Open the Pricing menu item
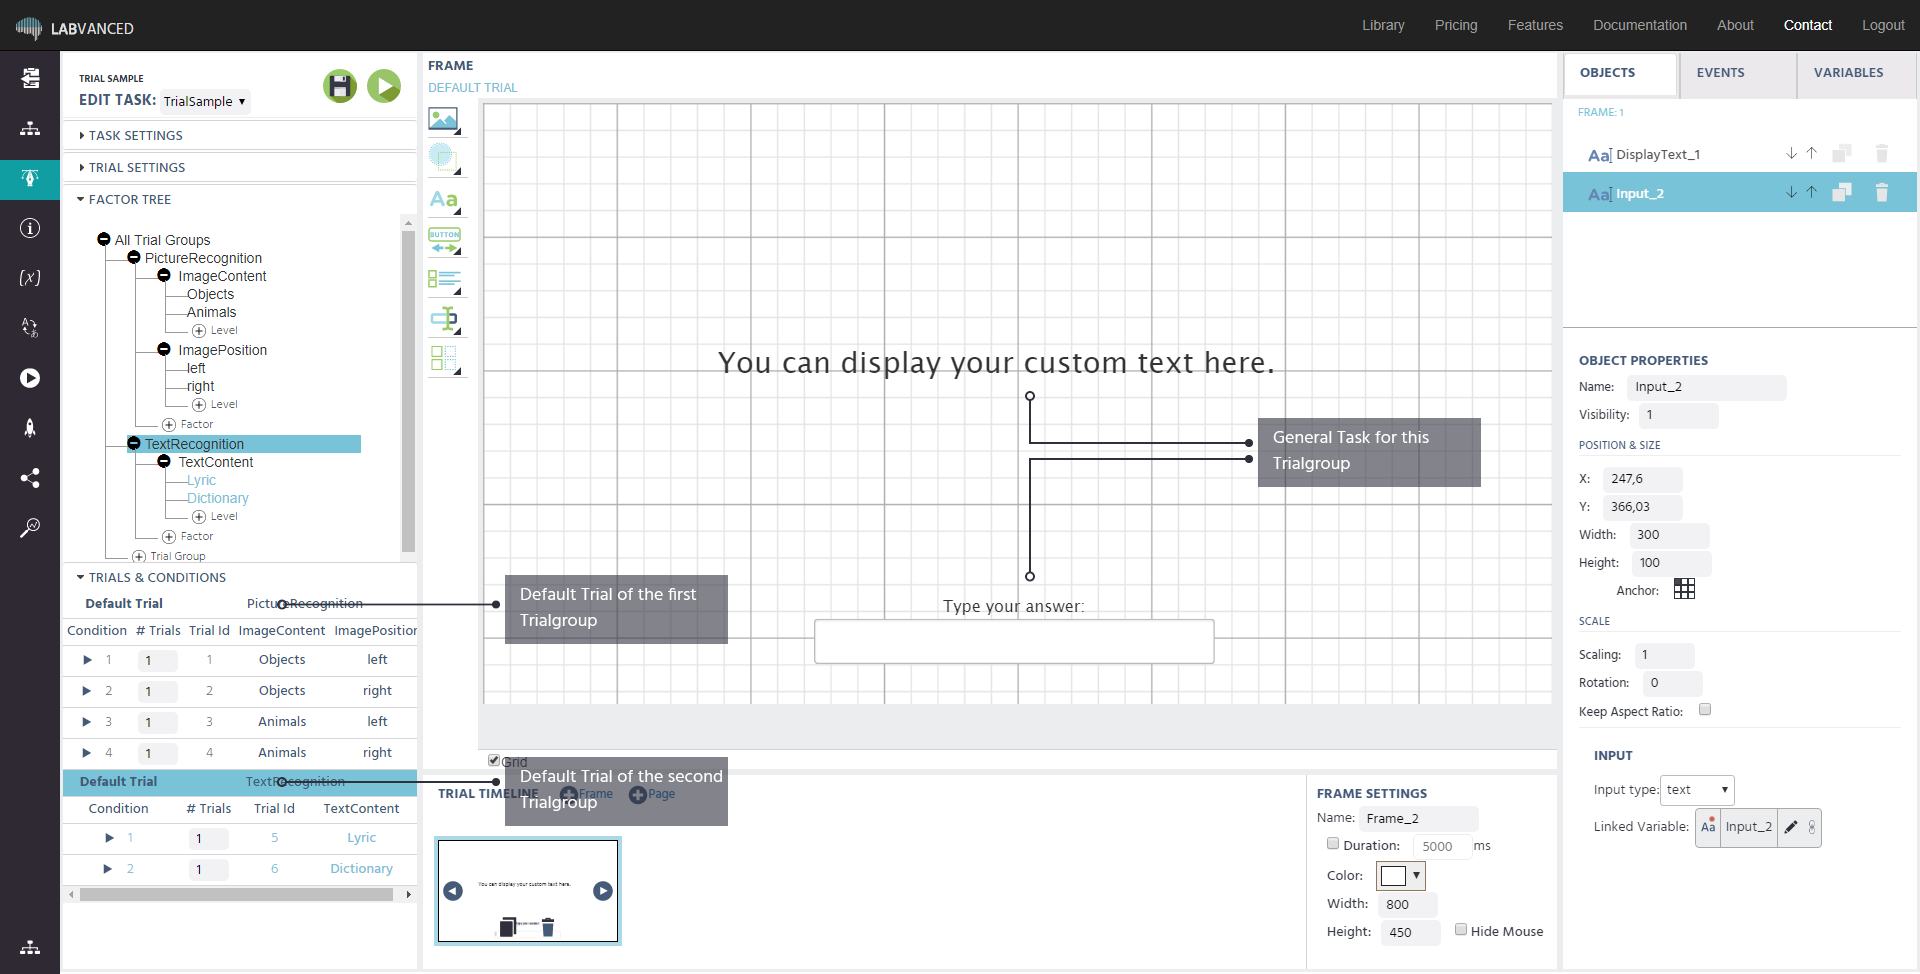The width and height of the screenshot is (1920, 974). 1455,25
